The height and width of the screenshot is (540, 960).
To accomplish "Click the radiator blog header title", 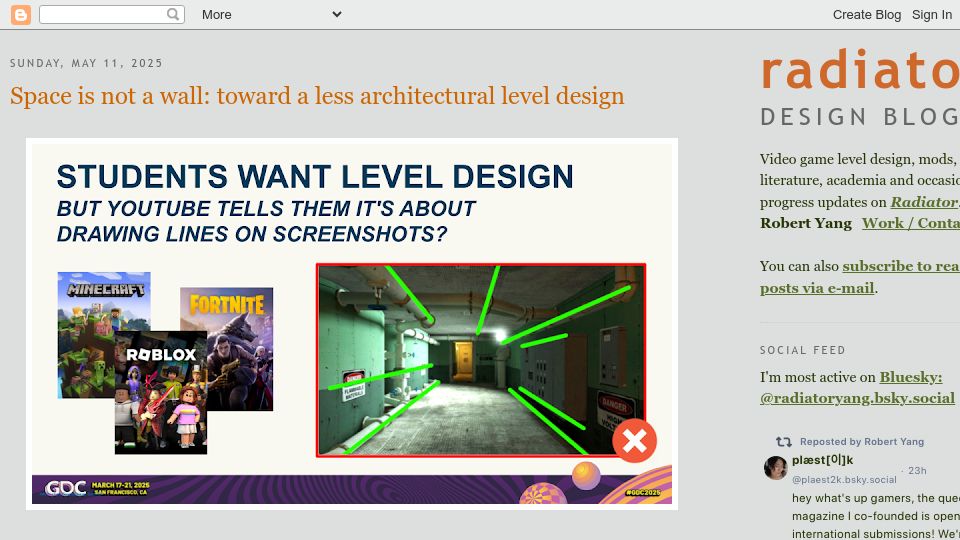I will tap(860, 70).
